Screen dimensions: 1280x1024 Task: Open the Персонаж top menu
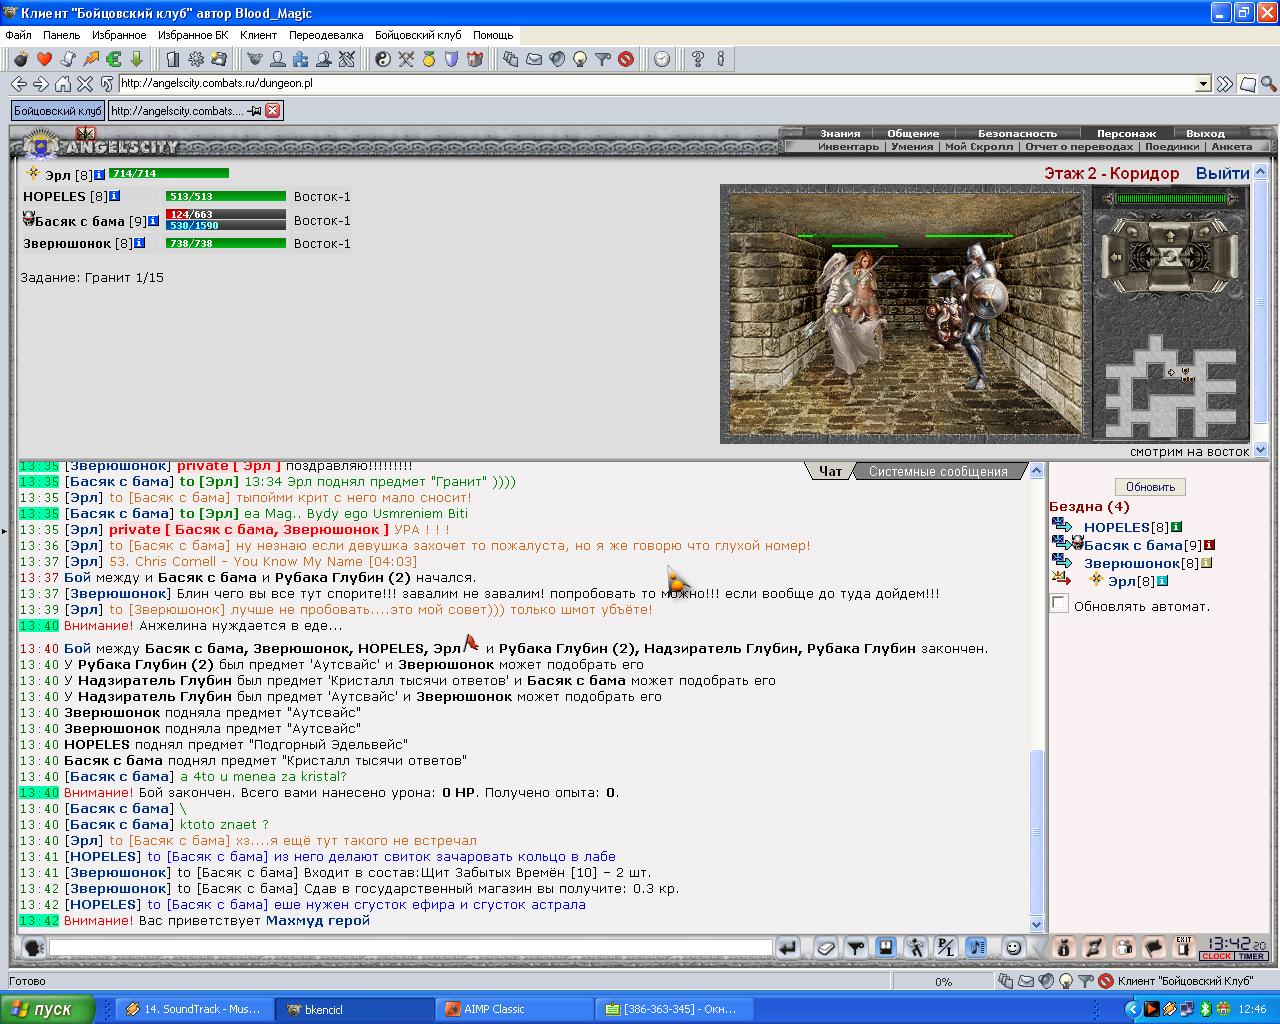(1126, 133)
